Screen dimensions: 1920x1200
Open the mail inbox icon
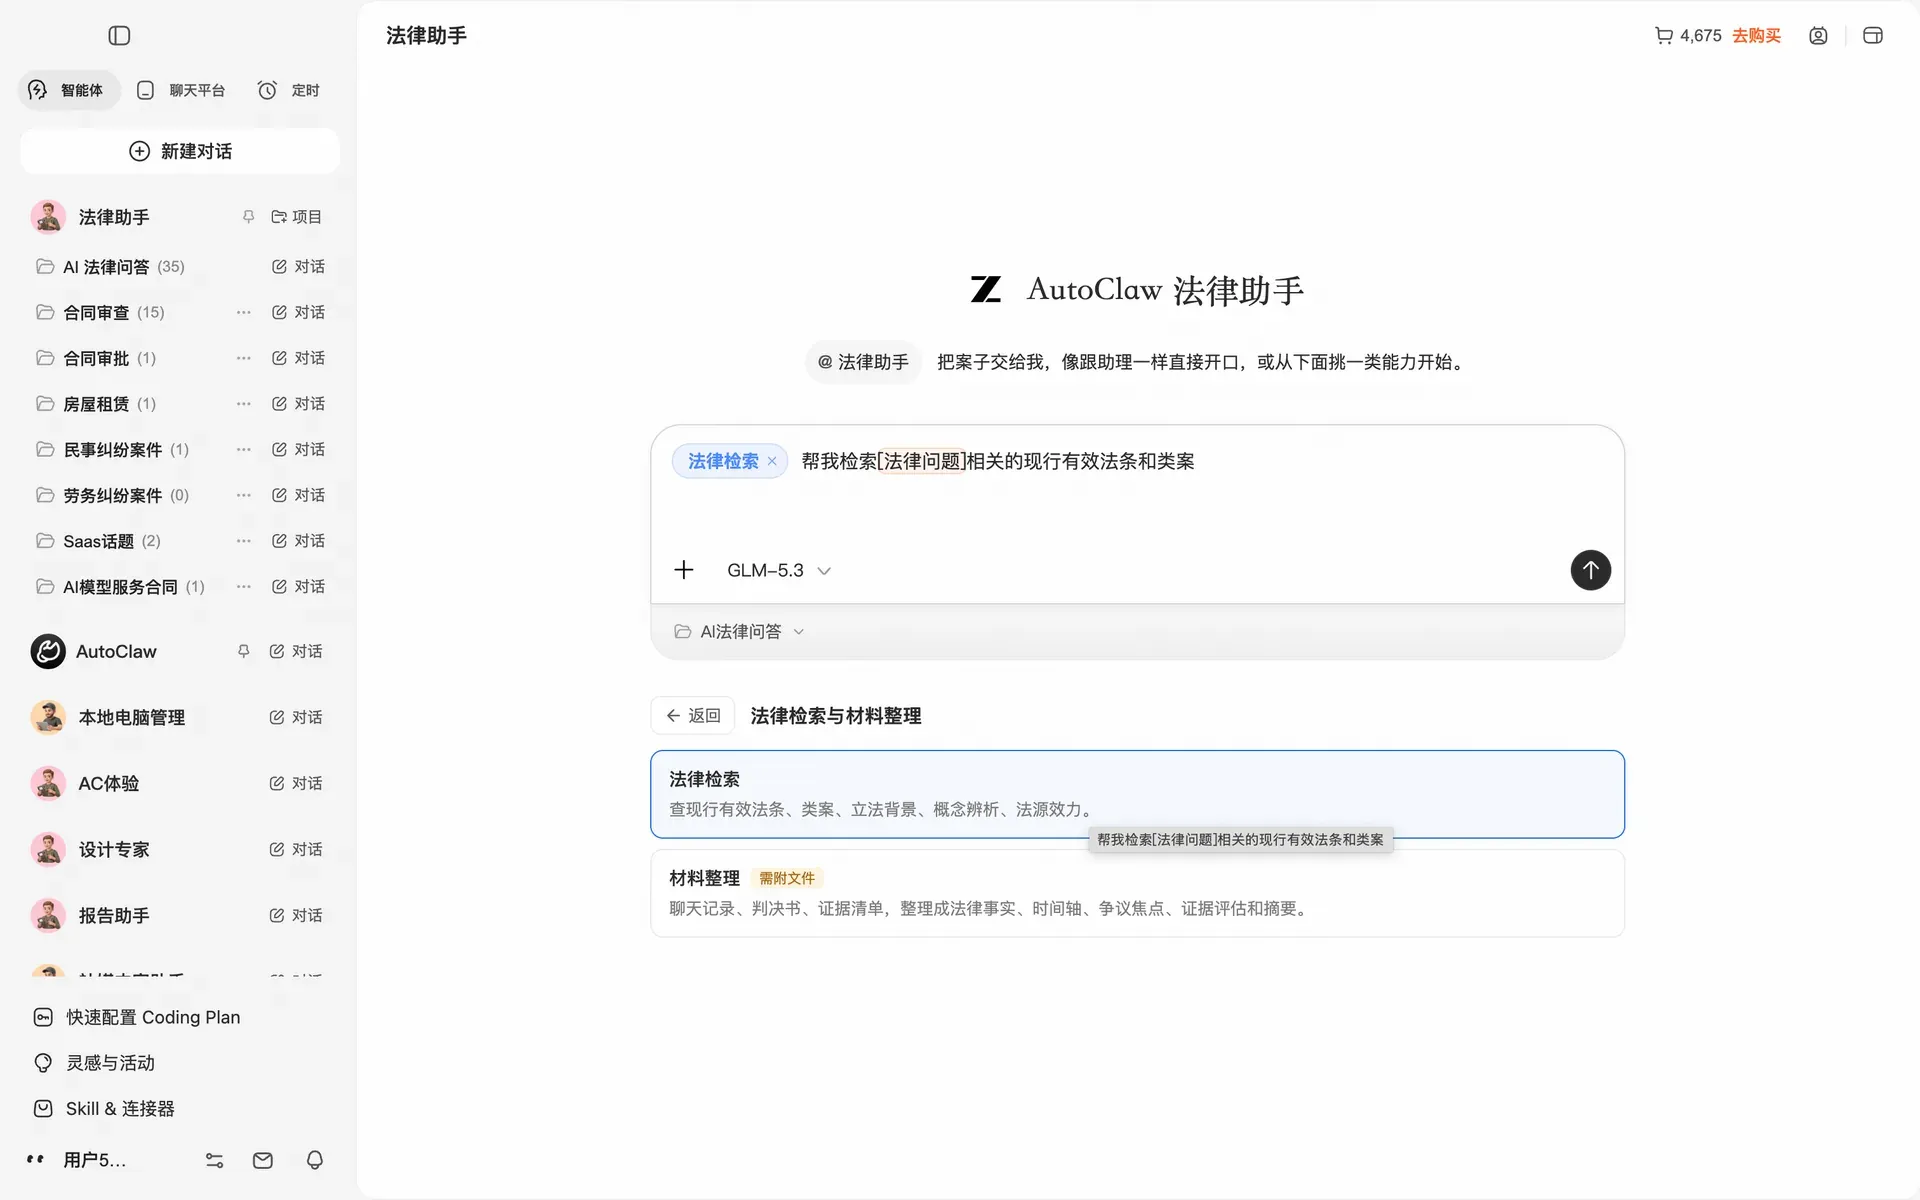263,1160
